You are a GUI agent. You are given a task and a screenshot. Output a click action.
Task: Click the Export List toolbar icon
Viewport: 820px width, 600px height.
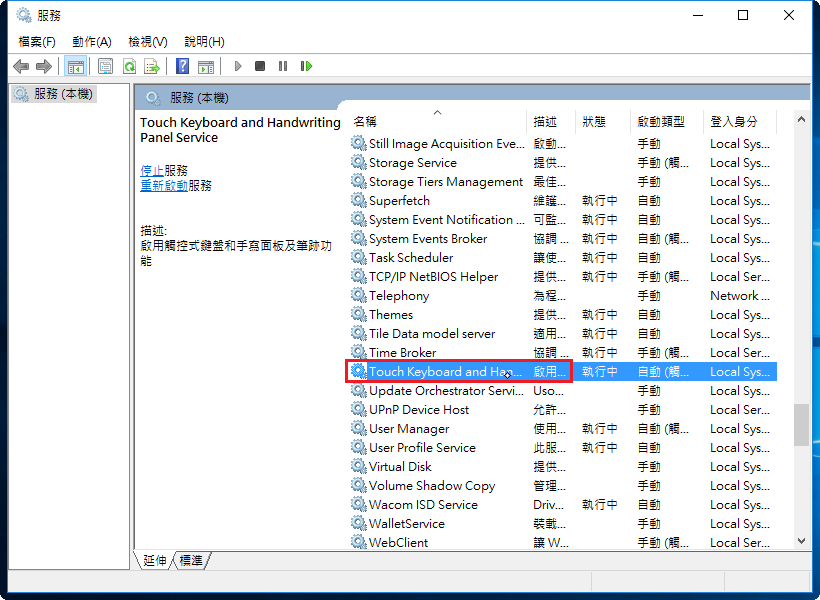click(152, 66)
